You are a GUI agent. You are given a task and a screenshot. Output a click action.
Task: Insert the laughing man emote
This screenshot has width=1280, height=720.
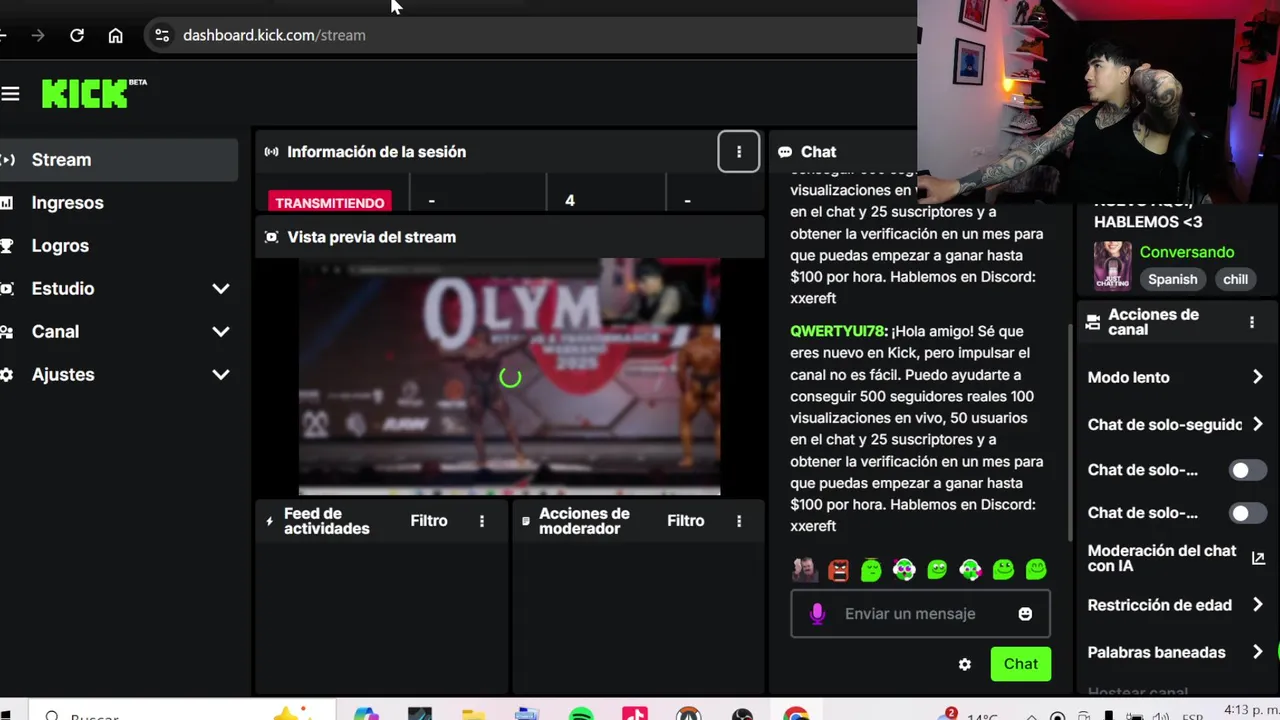(x=805, y=570)
